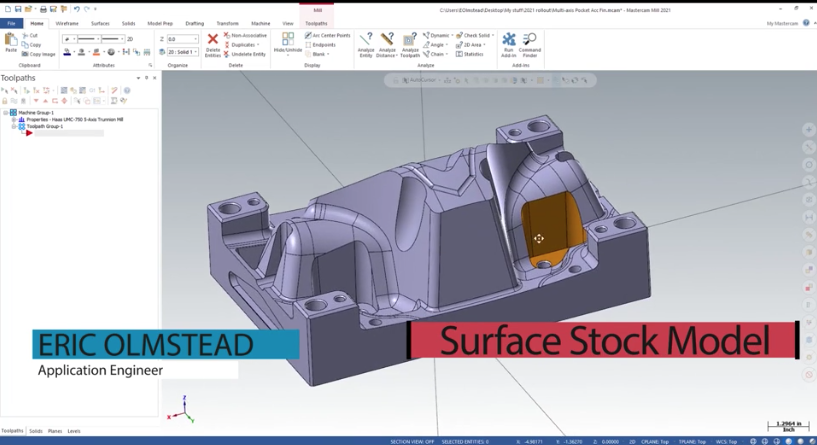817x445 pixels.
Task: Click the lock icon in Toolpaths toolbar
Action: pyautogui.click(x=5, y=101)
